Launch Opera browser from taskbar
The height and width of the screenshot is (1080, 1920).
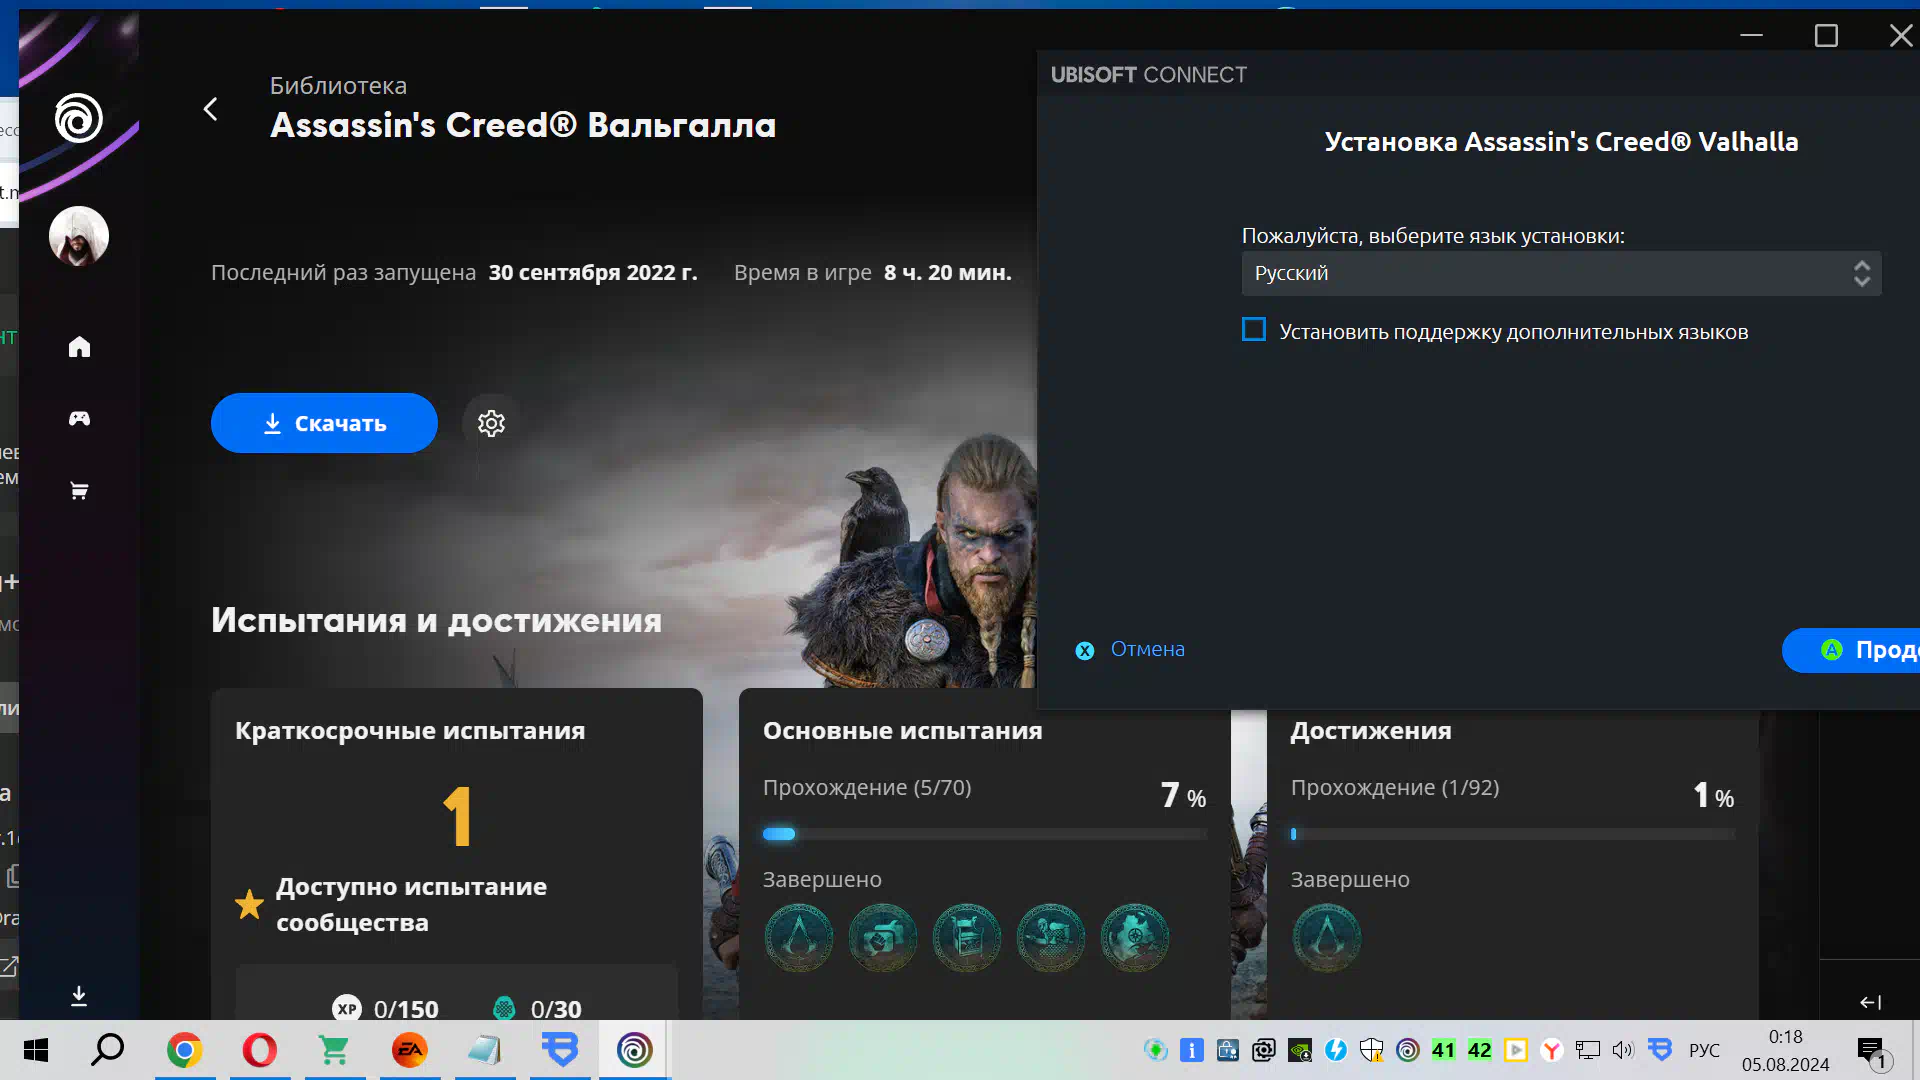[260, 1050]
